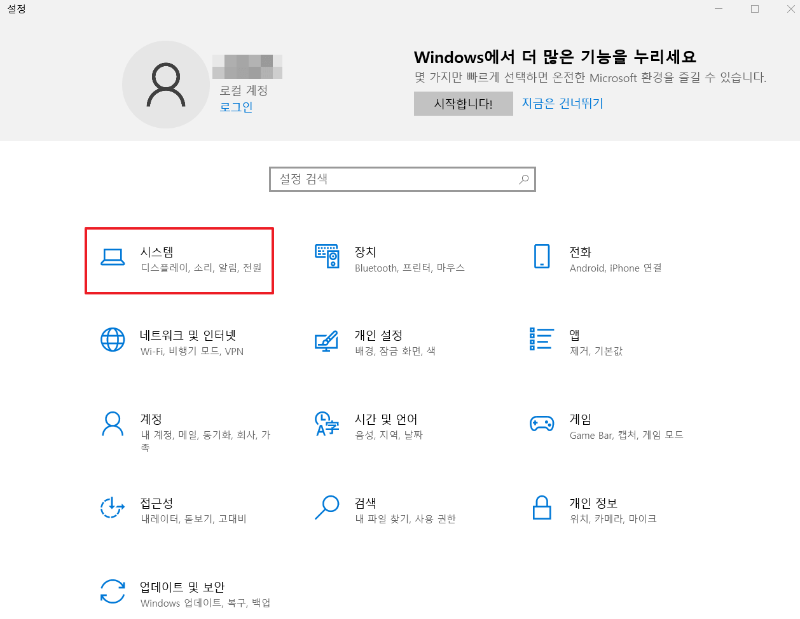Click the Windows 업데이트, 복구, 백업 description
Image resolution: width=800 pixels, height=619 pixels.
205,603
